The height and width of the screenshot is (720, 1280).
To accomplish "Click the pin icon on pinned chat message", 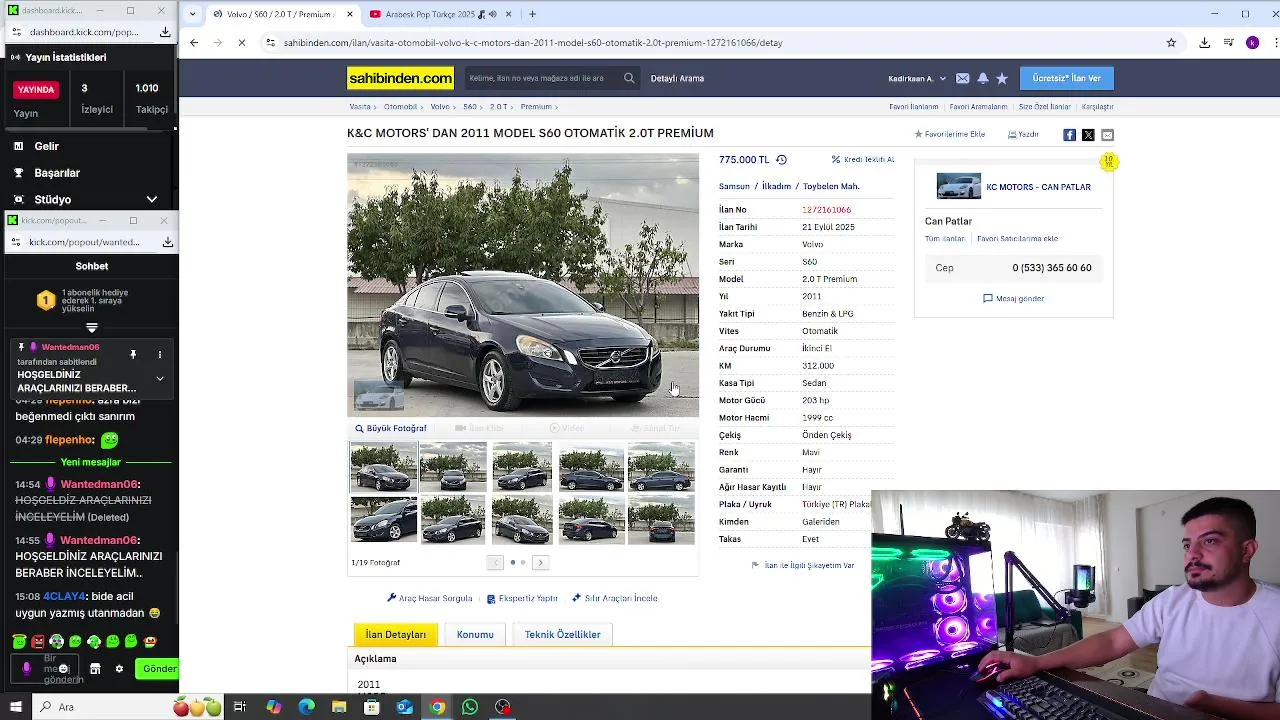I will 133,355.
